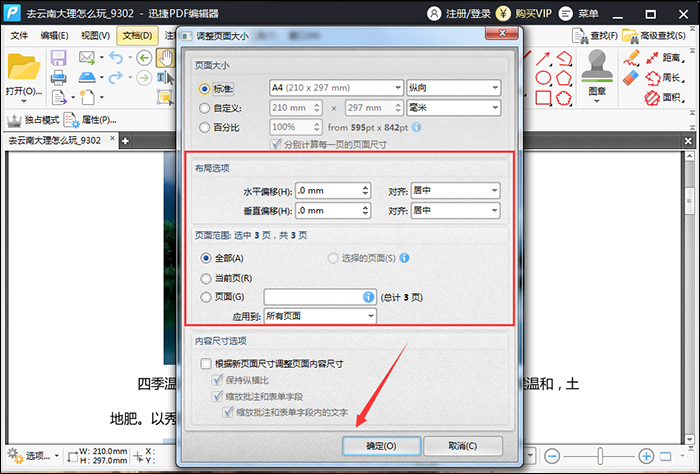
Task: Click the new document icon
Action: (87, 97)
